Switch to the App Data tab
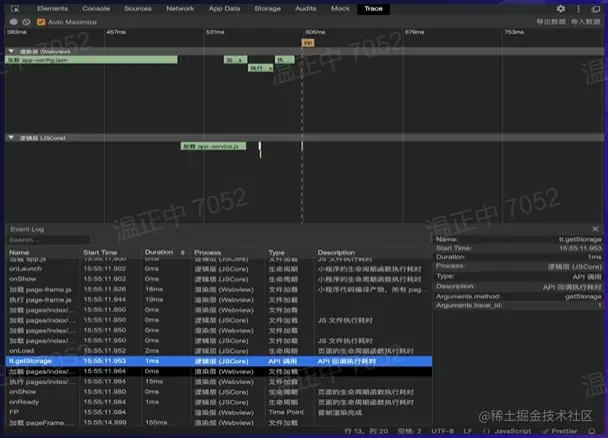 tap(224, 9)
